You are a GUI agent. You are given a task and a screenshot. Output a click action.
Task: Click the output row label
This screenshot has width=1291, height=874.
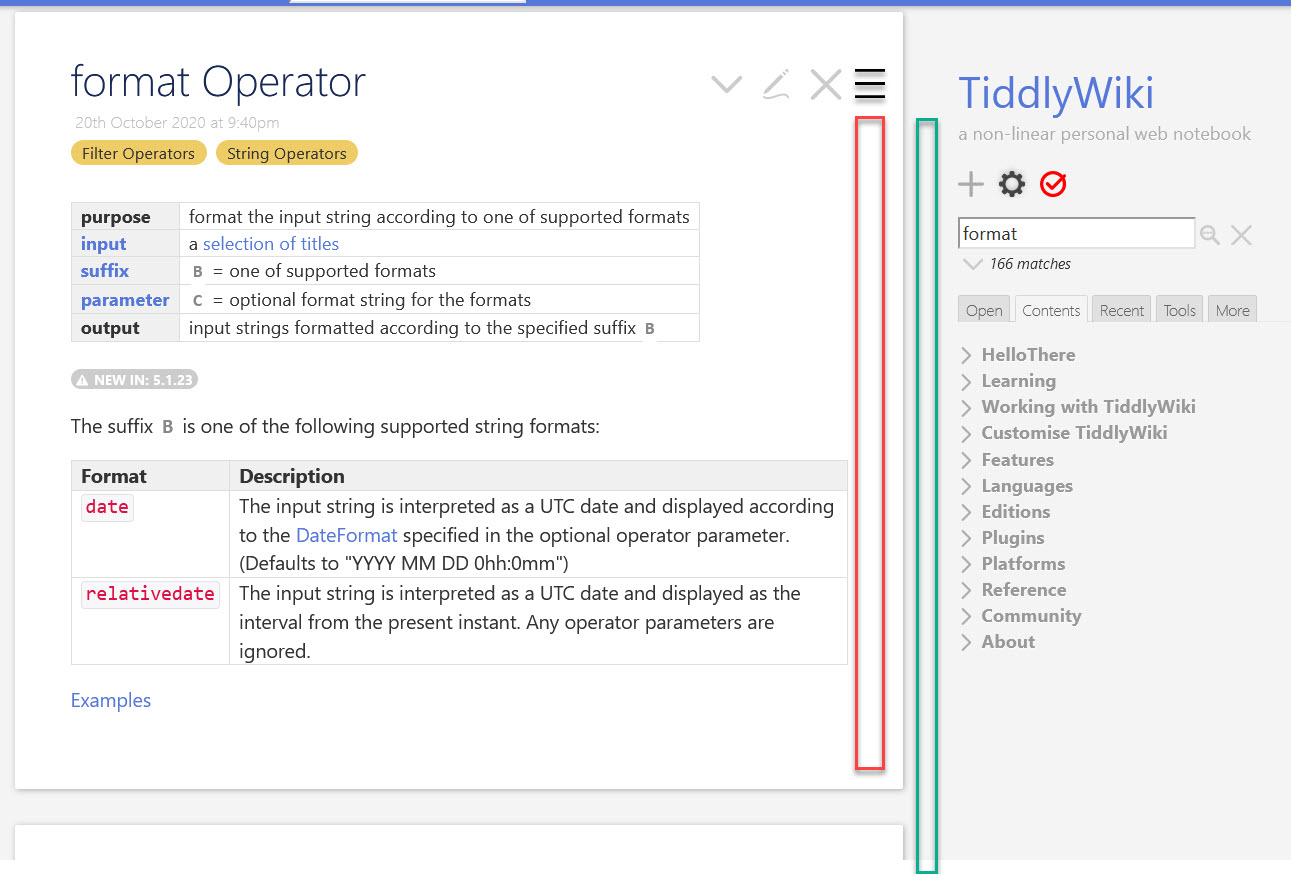click(x=110, y=328)
